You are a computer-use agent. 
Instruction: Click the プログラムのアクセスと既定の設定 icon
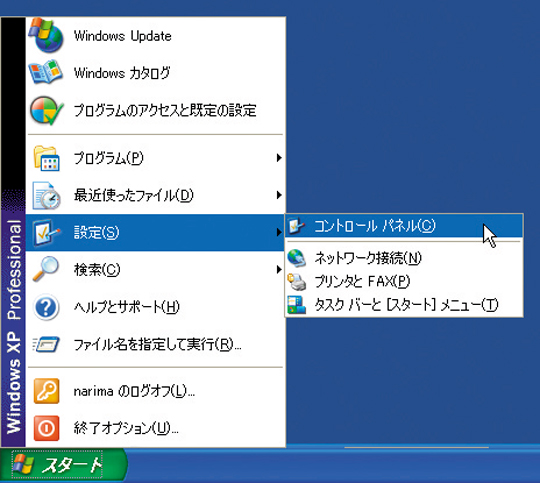[46, 110]
